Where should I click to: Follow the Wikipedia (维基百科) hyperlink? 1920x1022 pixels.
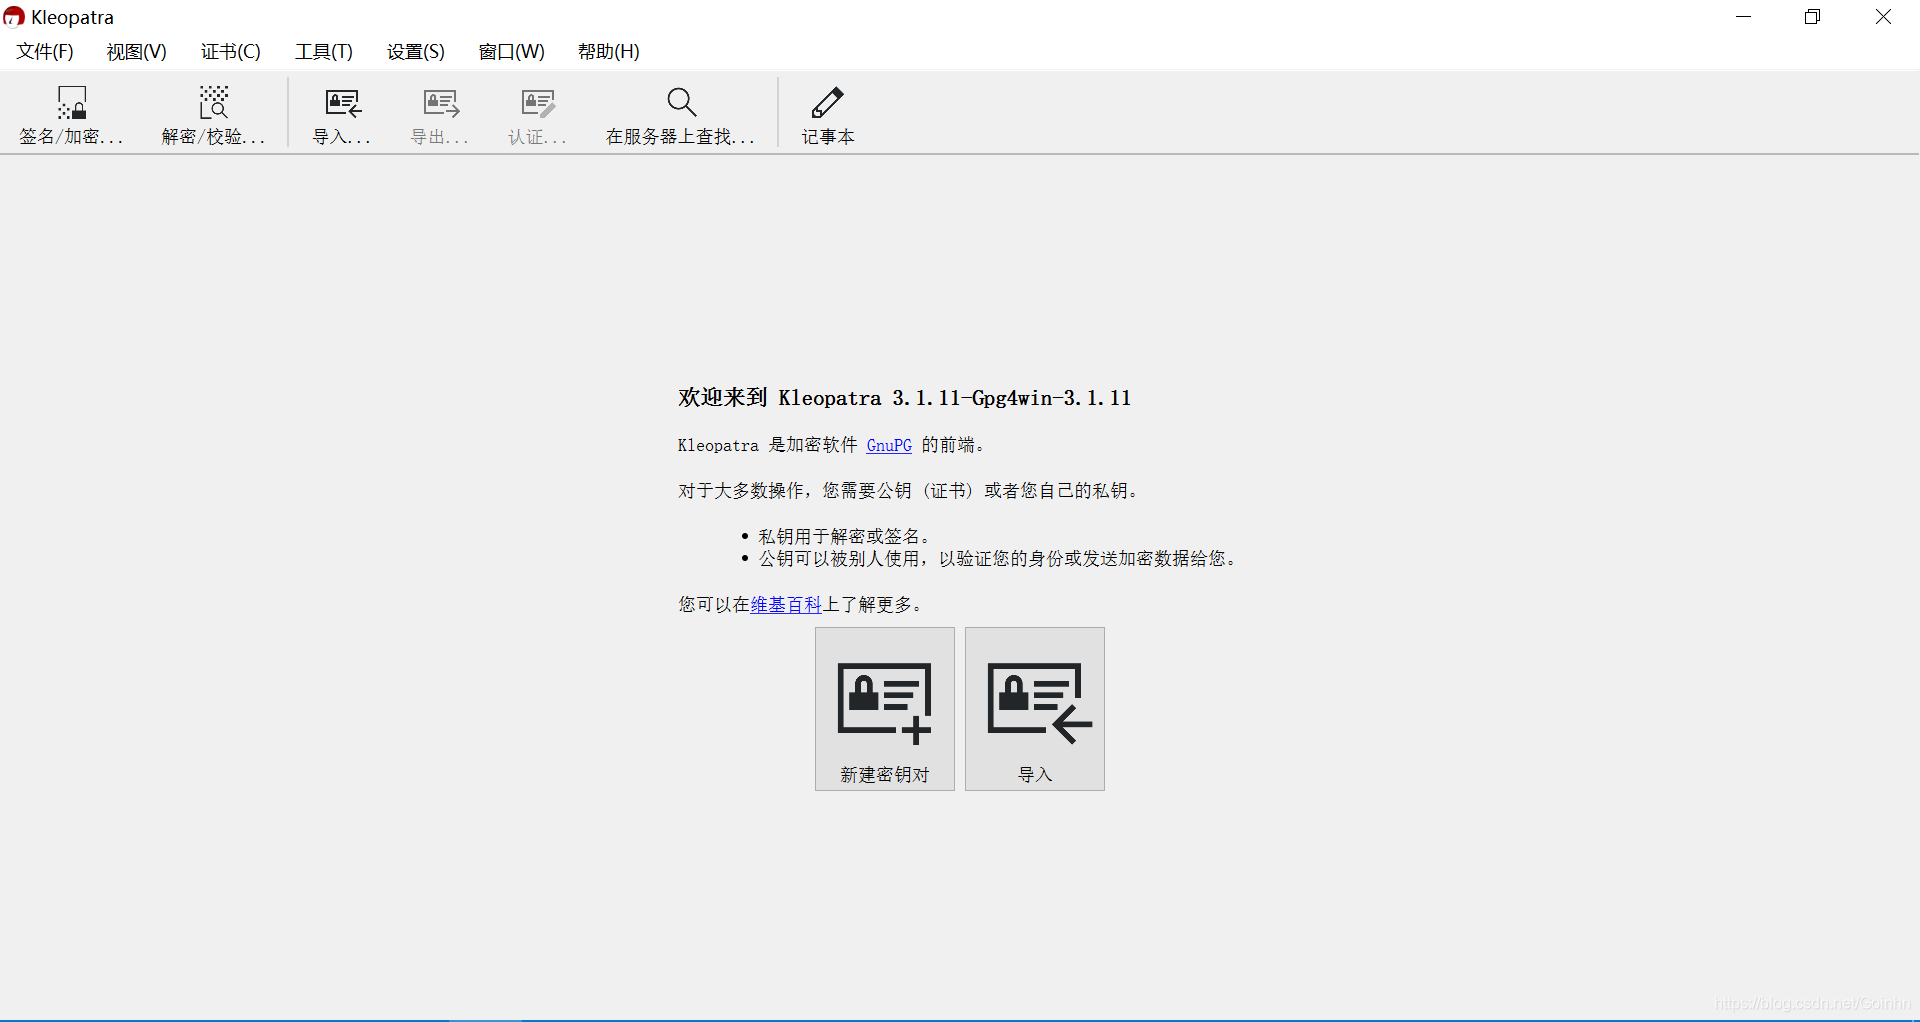tap(786, 604)
